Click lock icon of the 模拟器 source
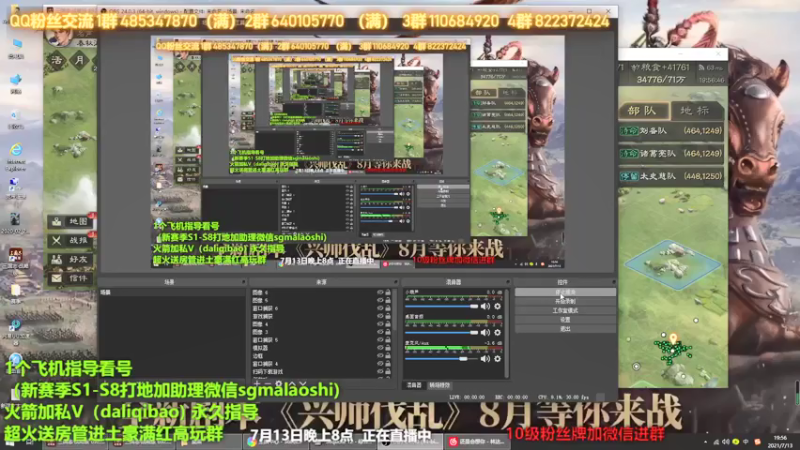800x450 pixels. (388, 348)
